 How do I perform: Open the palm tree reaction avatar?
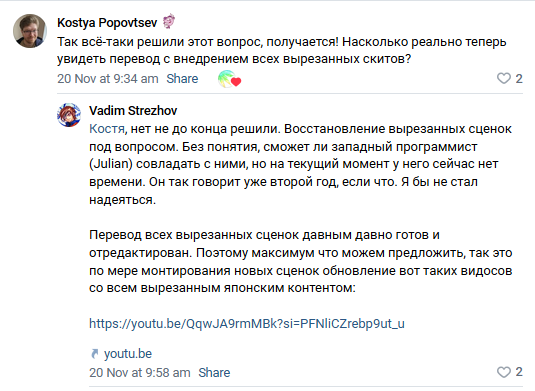pos(226,78)
